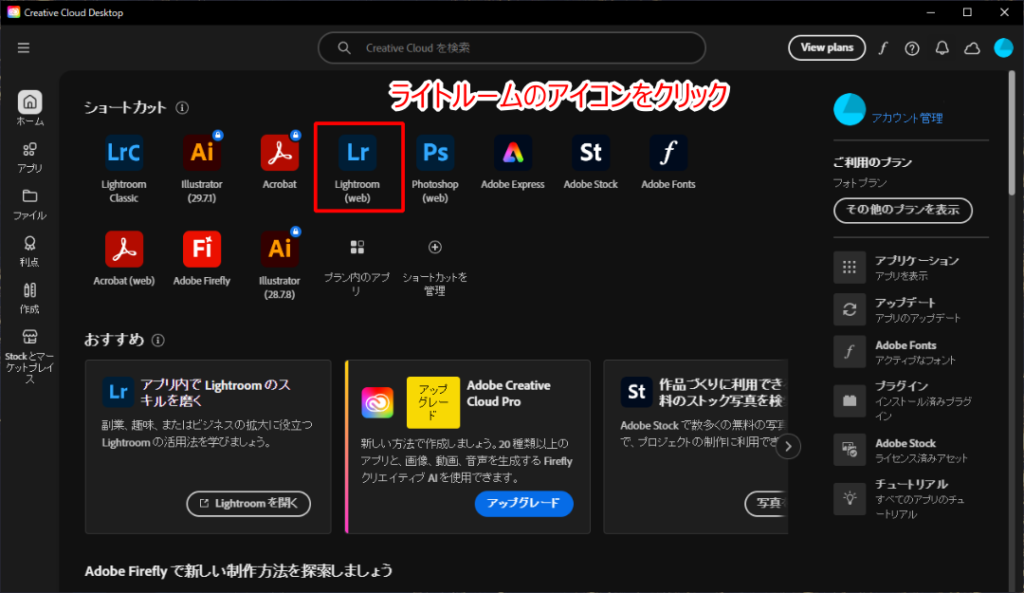1024x593 pixels.
Task: Check cloud sync status icon
Action: click(x=972, y=48)
